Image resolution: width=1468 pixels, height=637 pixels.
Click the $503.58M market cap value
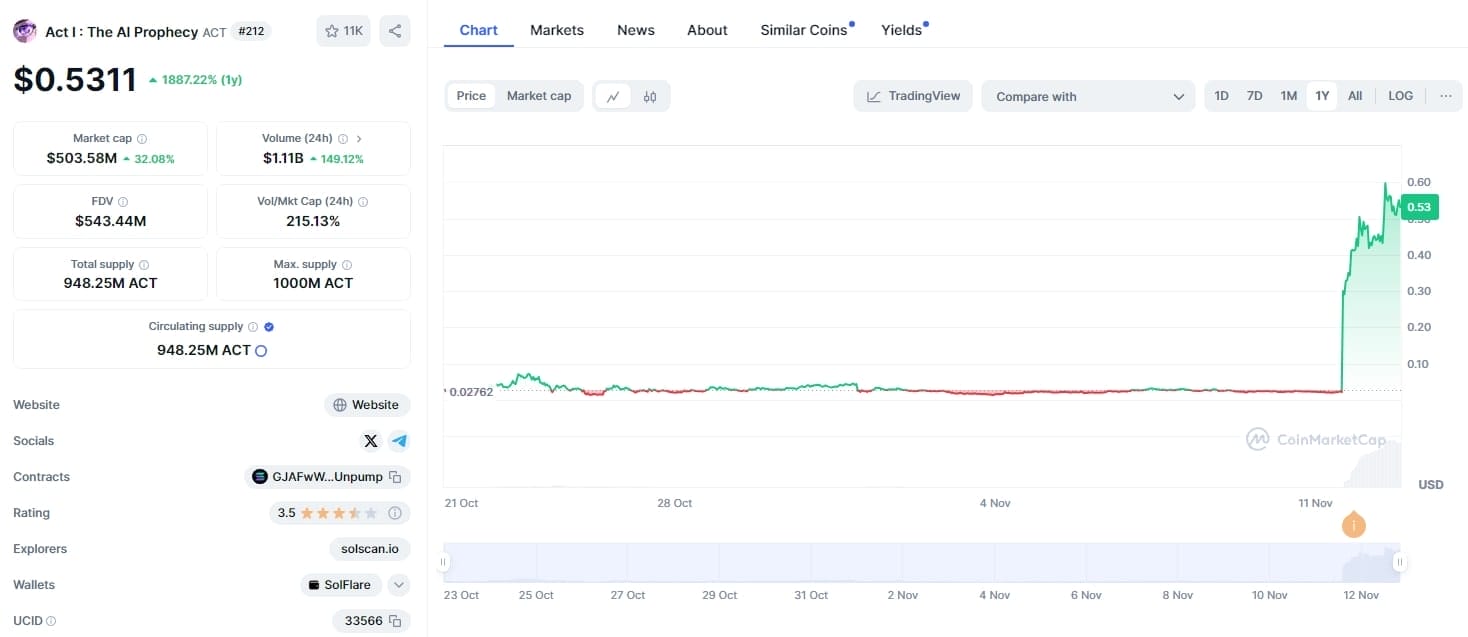point(82,158)
